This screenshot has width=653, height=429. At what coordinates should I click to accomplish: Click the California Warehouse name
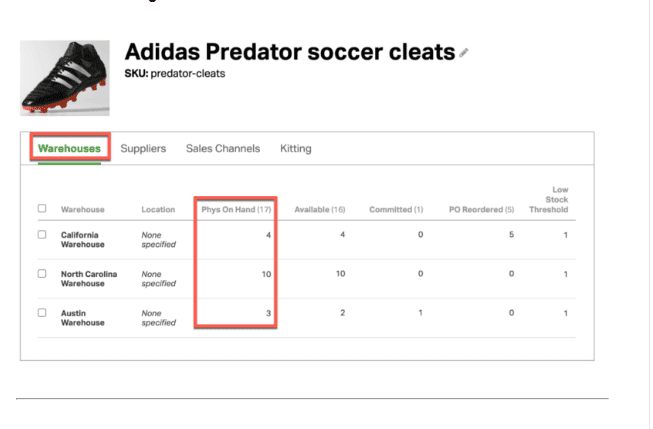click(x=82, y=239)
